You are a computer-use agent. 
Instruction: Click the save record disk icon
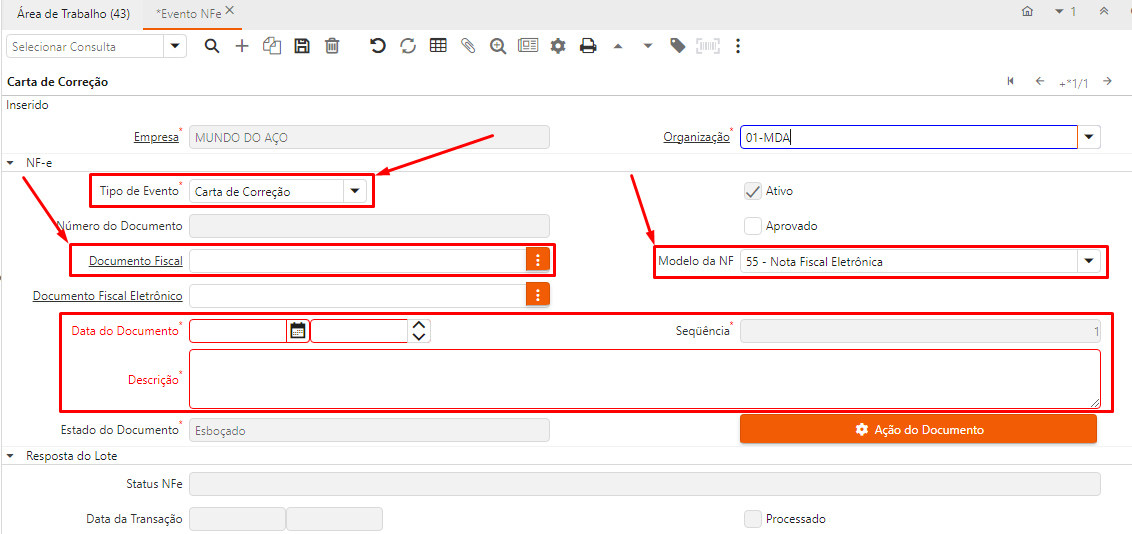click(302, 46)
